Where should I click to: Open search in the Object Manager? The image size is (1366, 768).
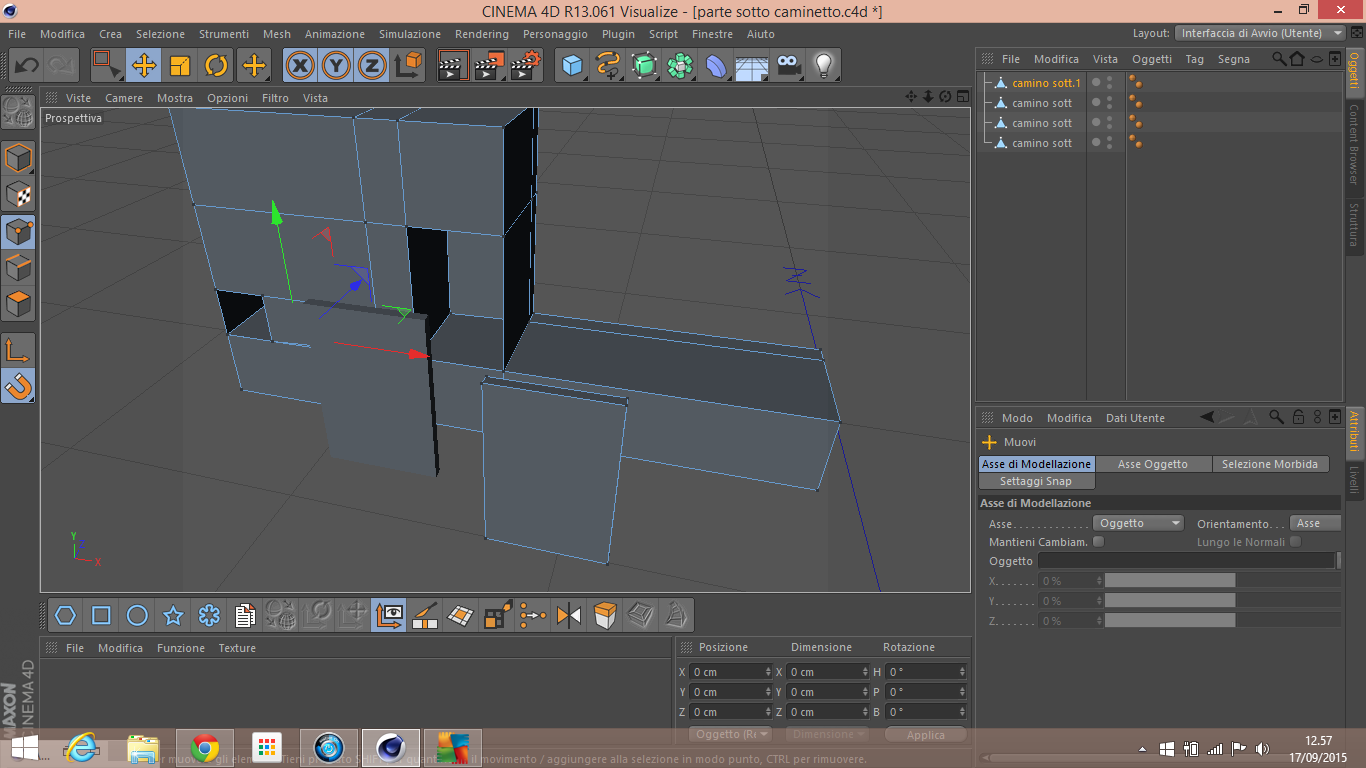click(x=1279, y=59)
